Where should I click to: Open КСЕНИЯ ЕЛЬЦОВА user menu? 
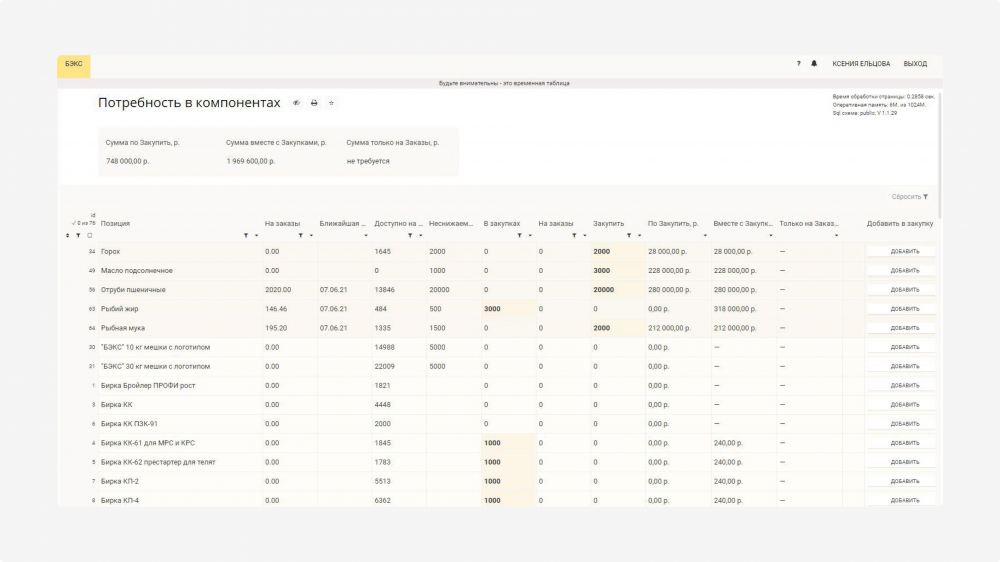coord(861,64)
